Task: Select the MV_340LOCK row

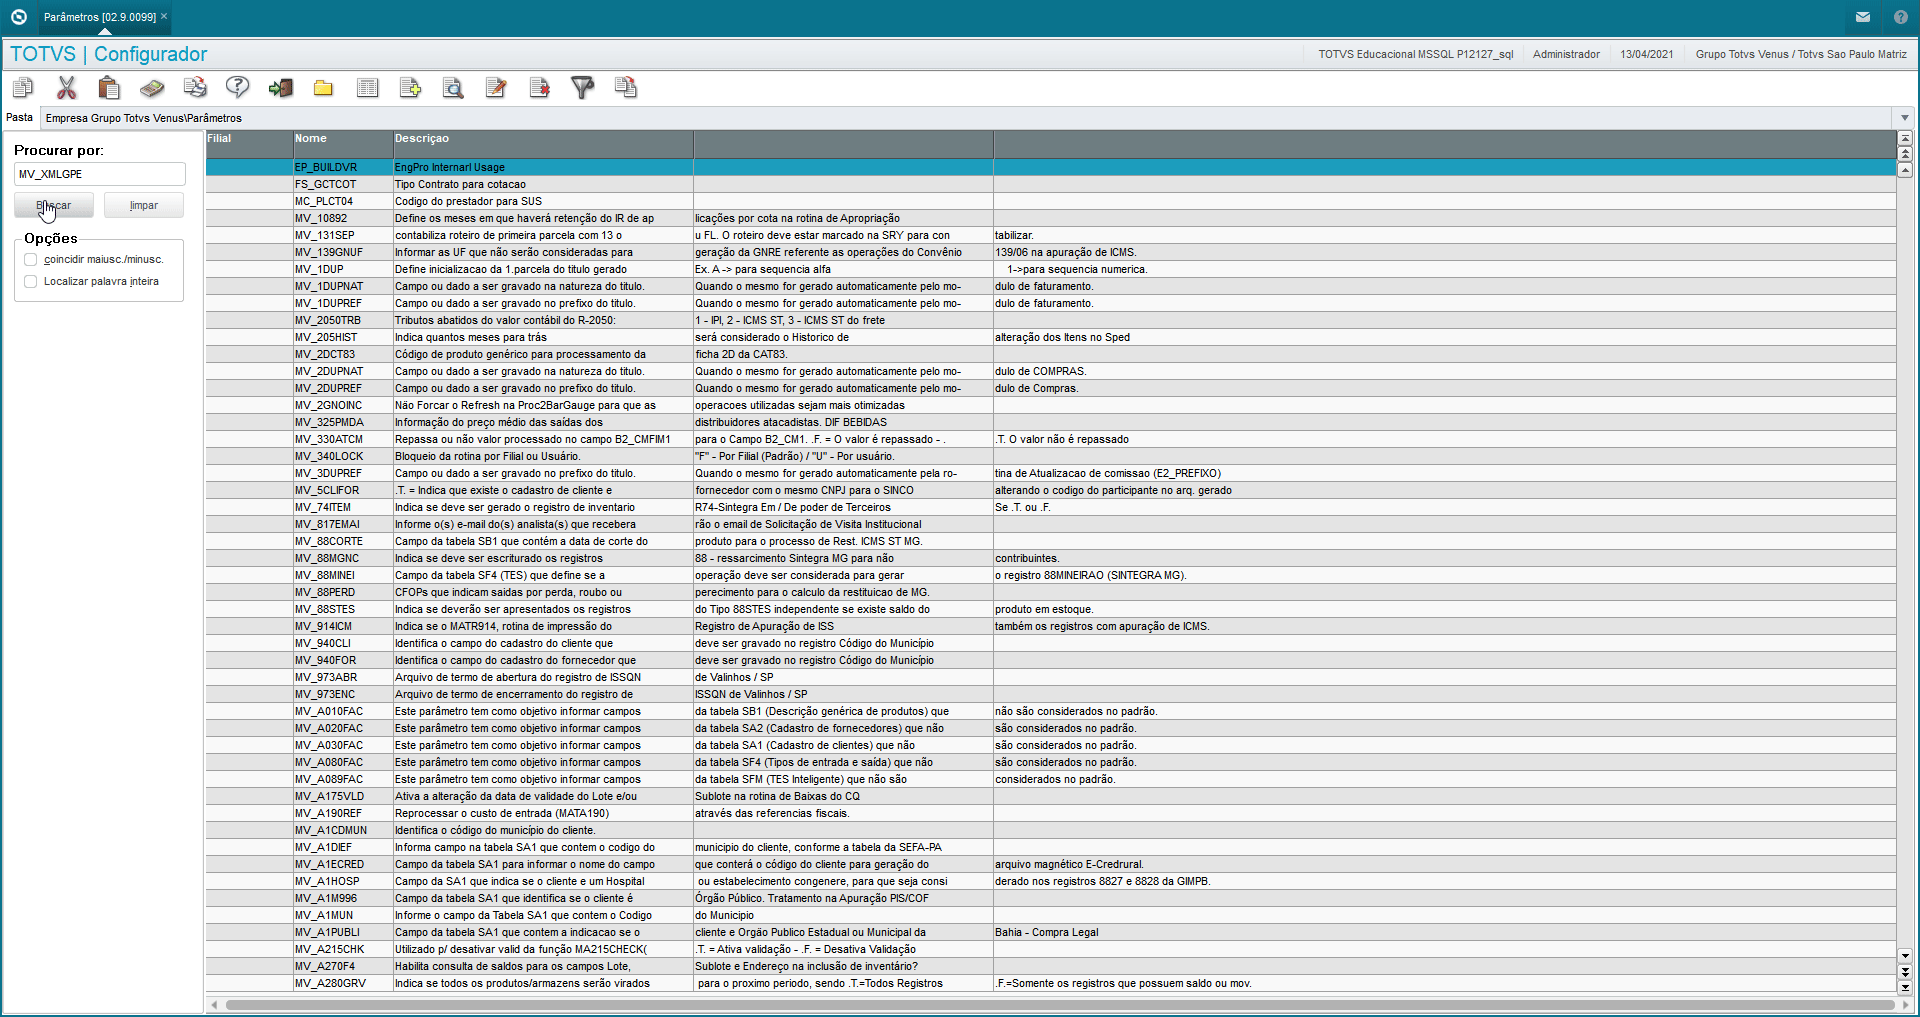Action: click(1051, 457)
